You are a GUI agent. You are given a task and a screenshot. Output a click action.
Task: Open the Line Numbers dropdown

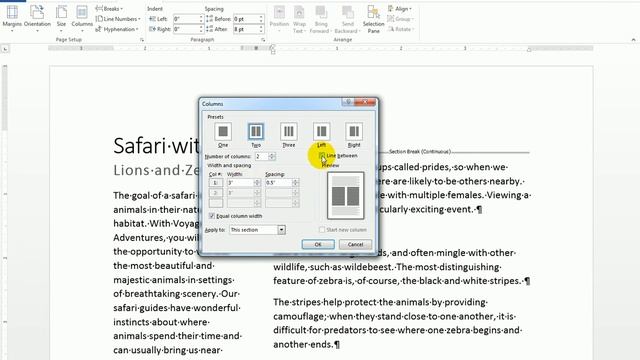click(118, 19)
